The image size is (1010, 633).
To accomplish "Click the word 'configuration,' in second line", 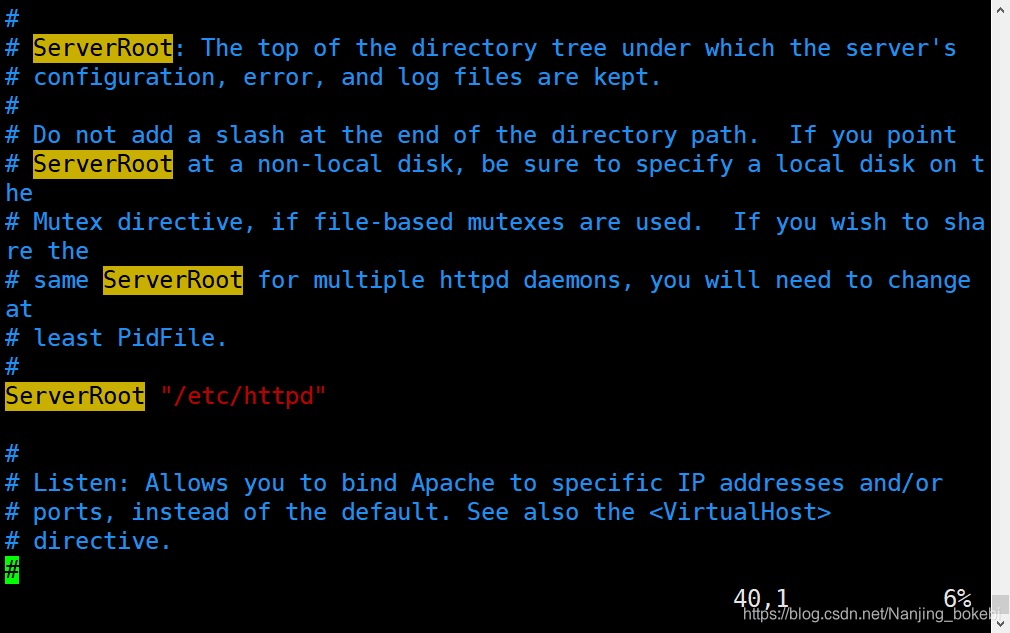I will tap(130, 77).
